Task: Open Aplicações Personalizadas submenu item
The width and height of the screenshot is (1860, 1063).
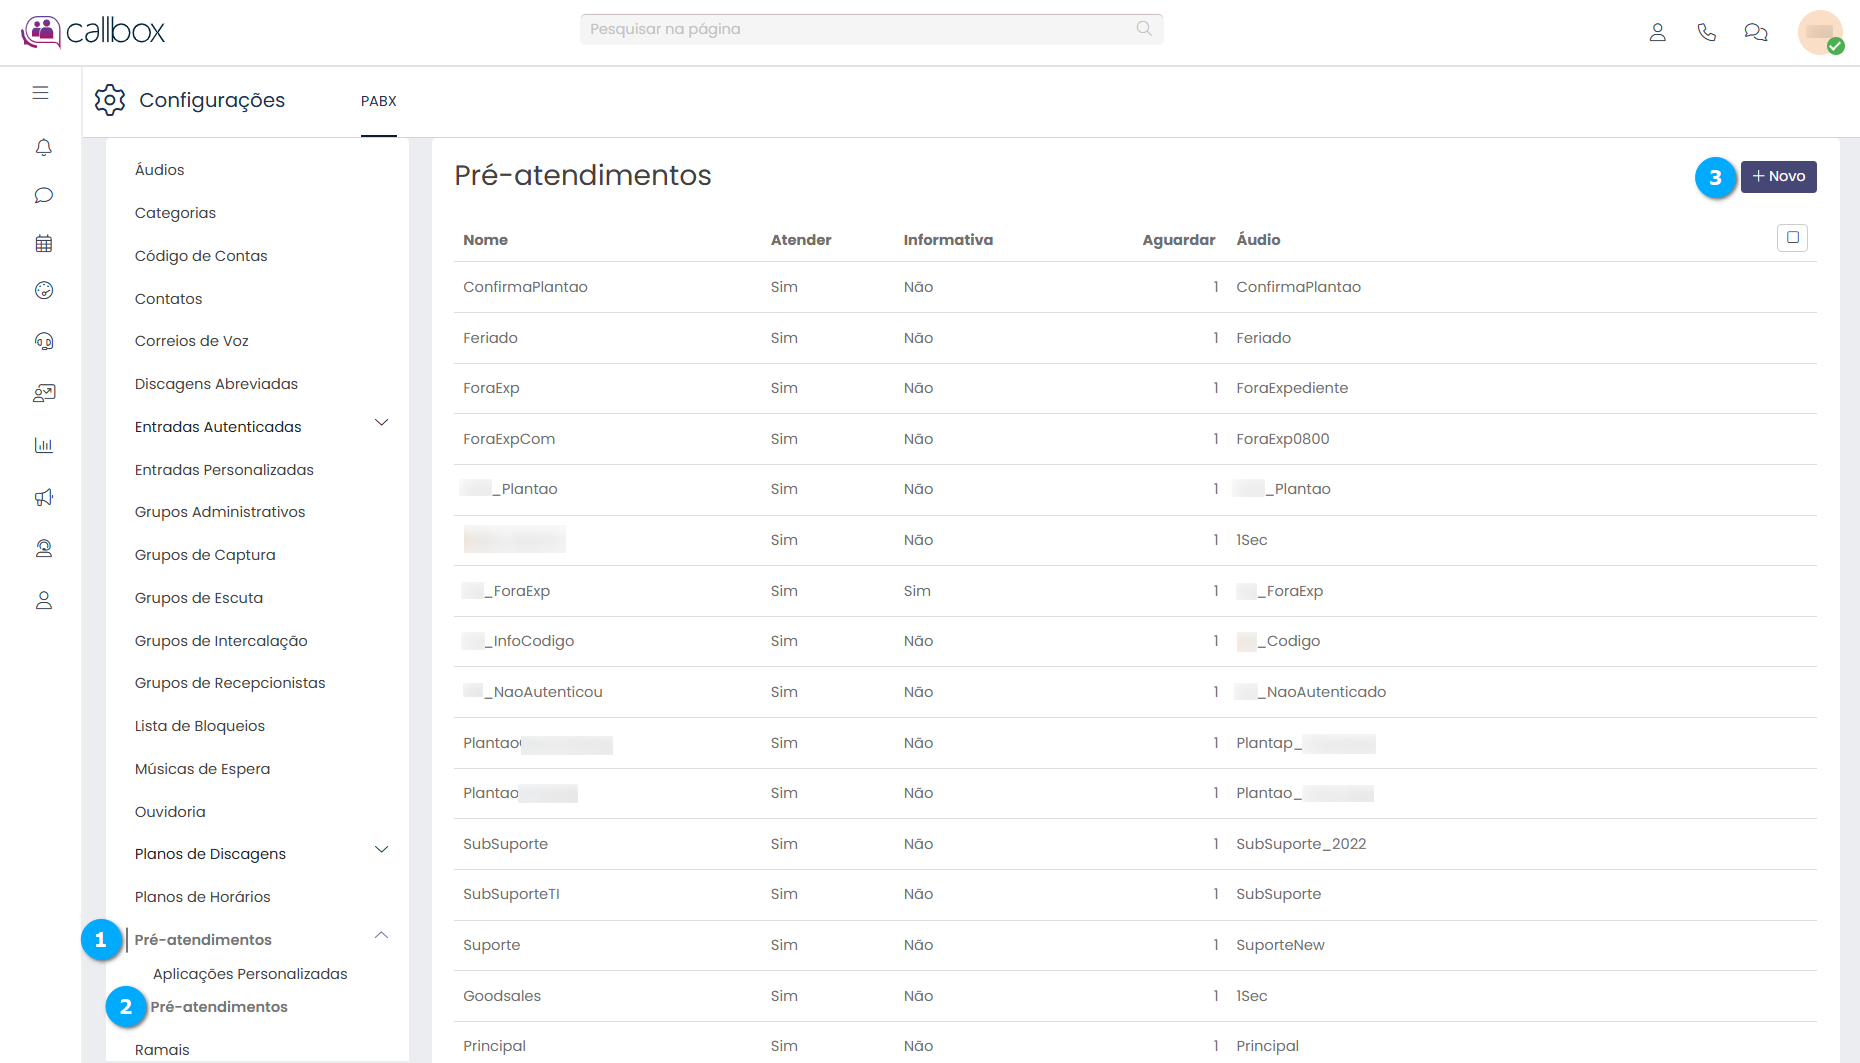Action: click(x=250, y=974)
